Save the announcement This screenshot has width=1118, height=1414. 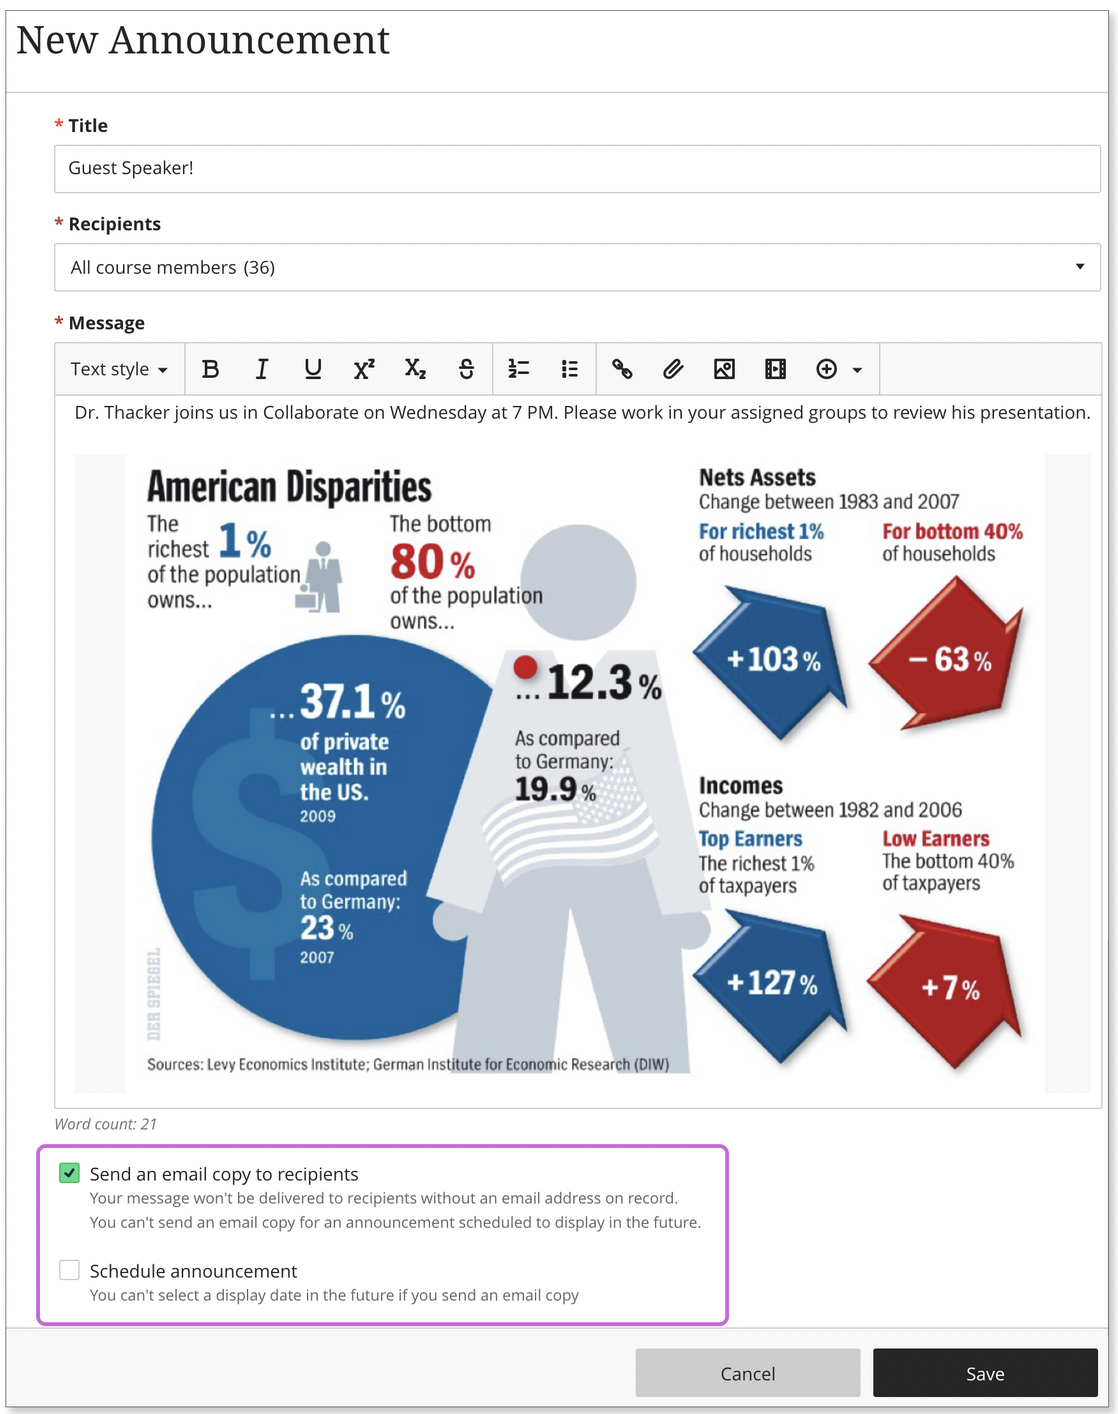tap(984, 1373)
